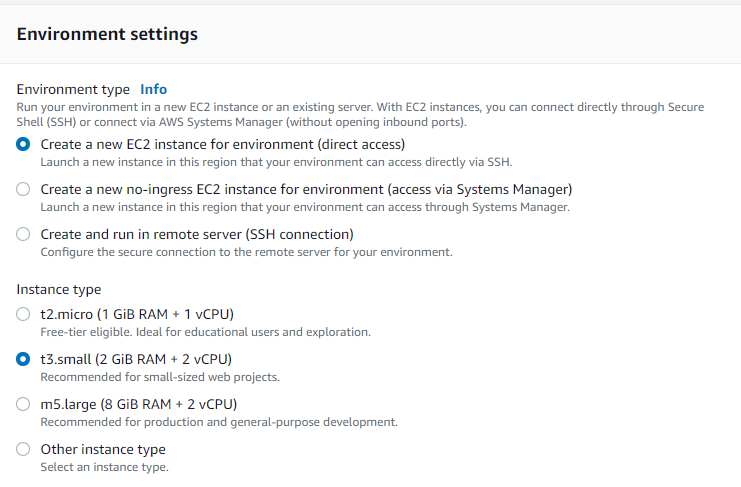Click the Environment settings heading

[x=107, y=34]
